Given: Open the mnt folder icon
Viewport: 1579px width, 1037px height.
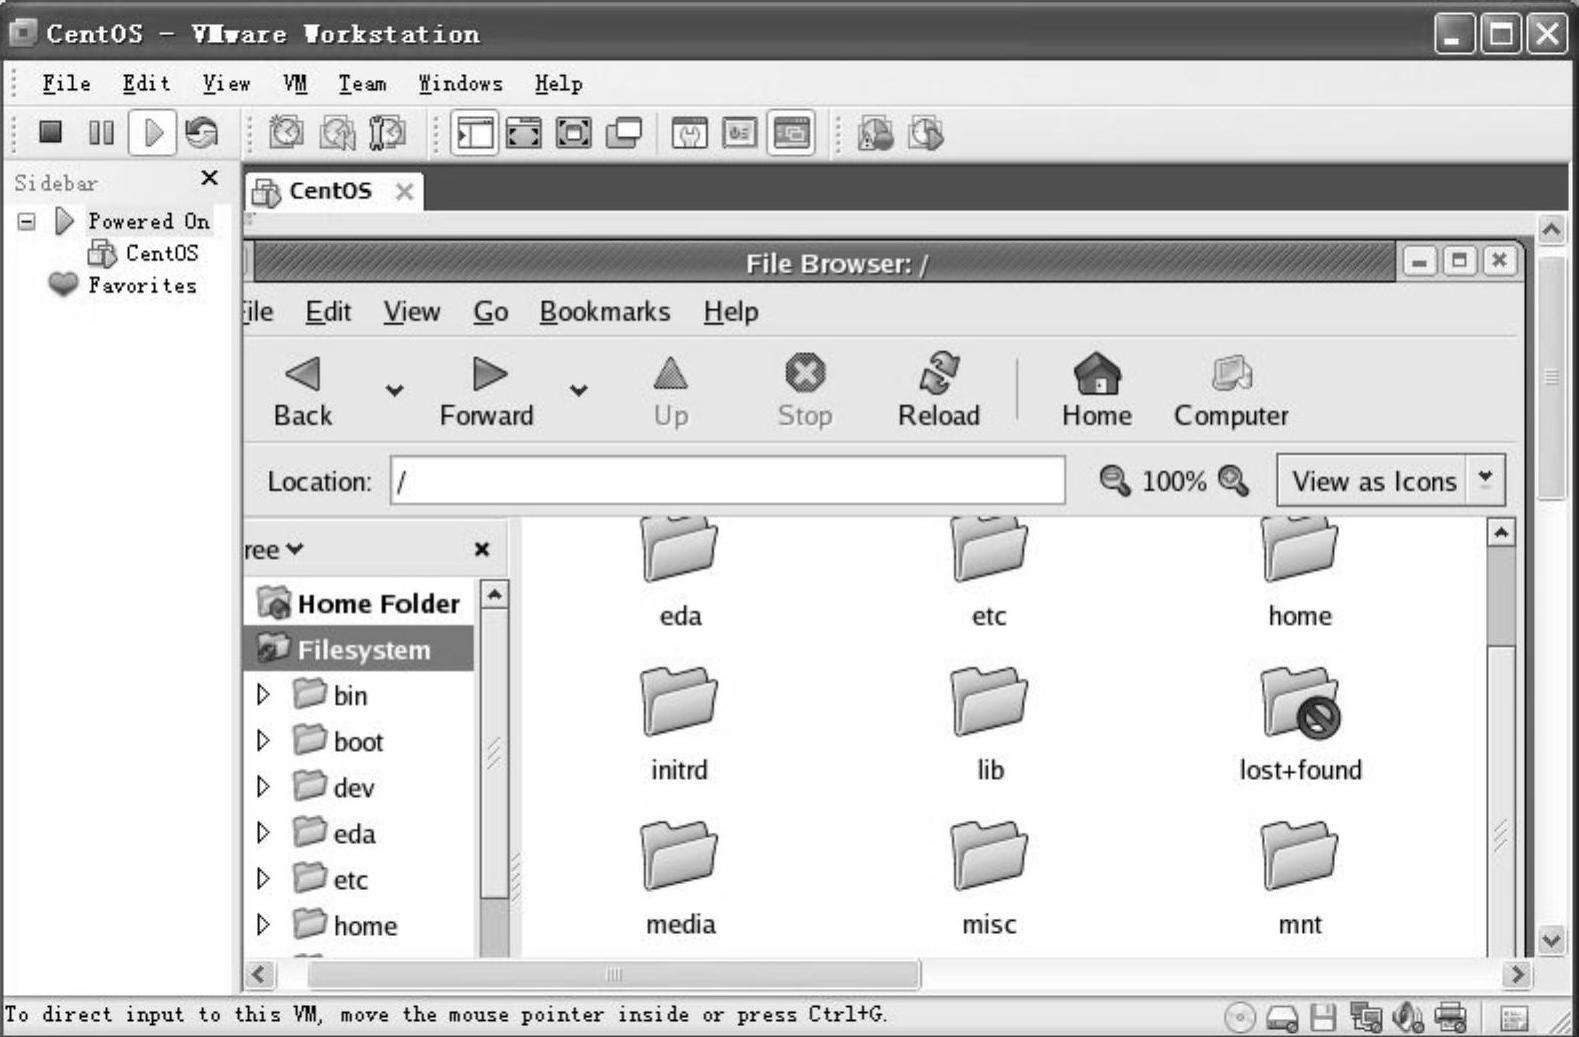Looking at the screenshot, I should [x=1300, y=856].
